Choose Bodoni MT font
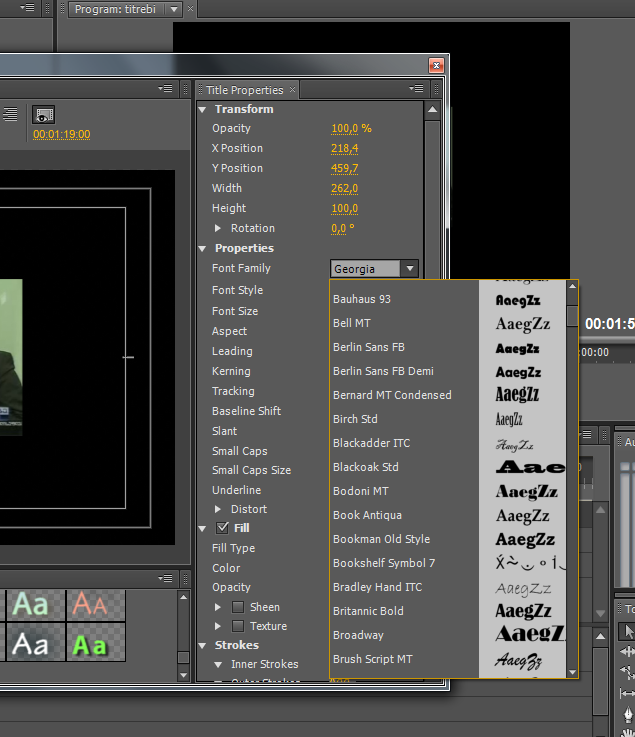The height and width of the screenshot is (737, 635). pos(404,491)
